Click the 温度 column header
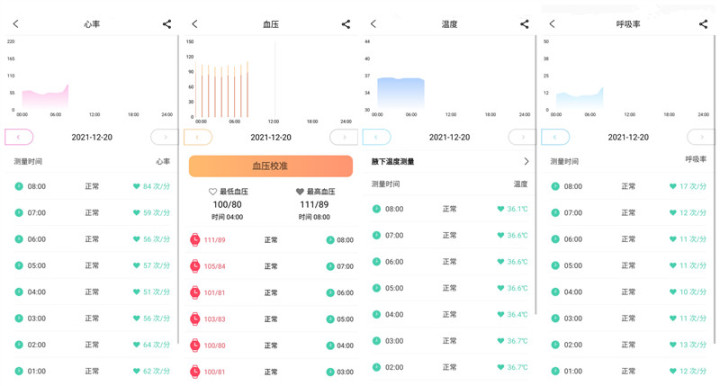 (521, 184)
